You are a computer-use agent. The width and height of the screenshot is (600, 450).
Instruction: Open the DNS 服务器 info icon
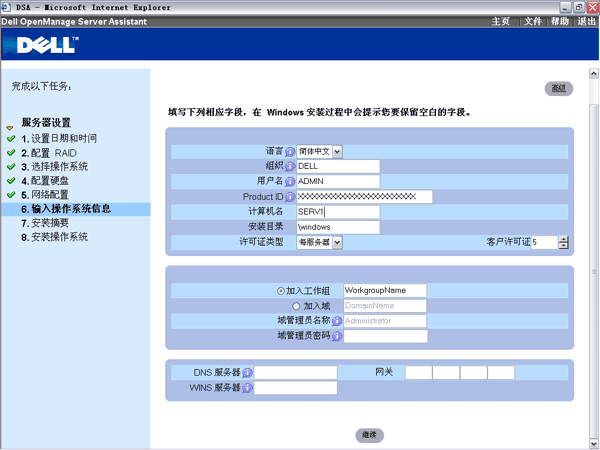click(x=247, y=373)
